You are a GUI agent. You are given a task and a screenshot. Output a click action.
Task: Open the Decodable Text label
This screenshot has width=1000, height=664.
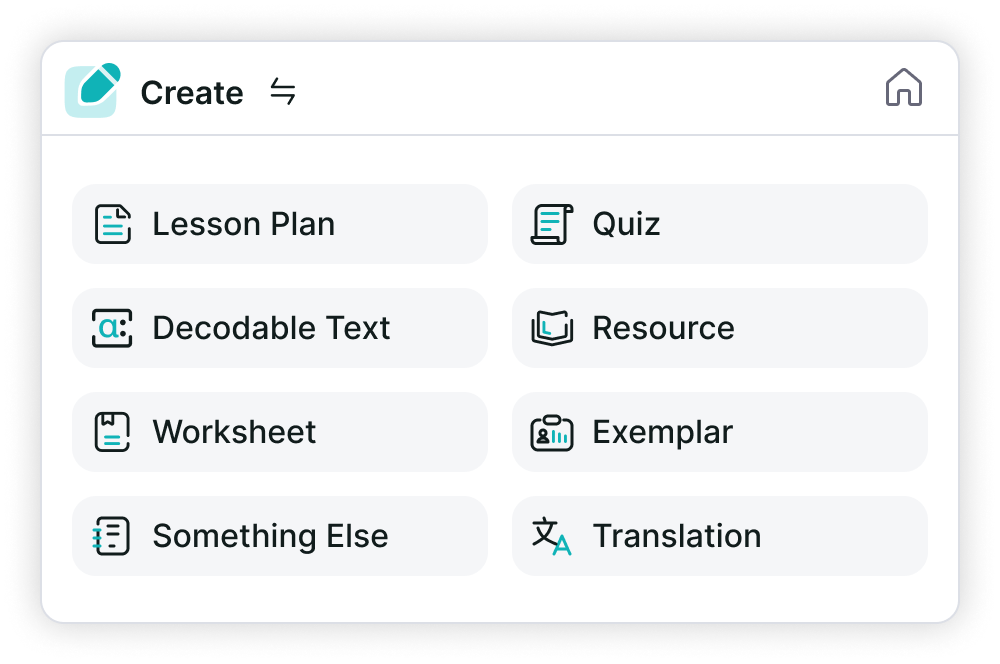click(x=271, y=328)
